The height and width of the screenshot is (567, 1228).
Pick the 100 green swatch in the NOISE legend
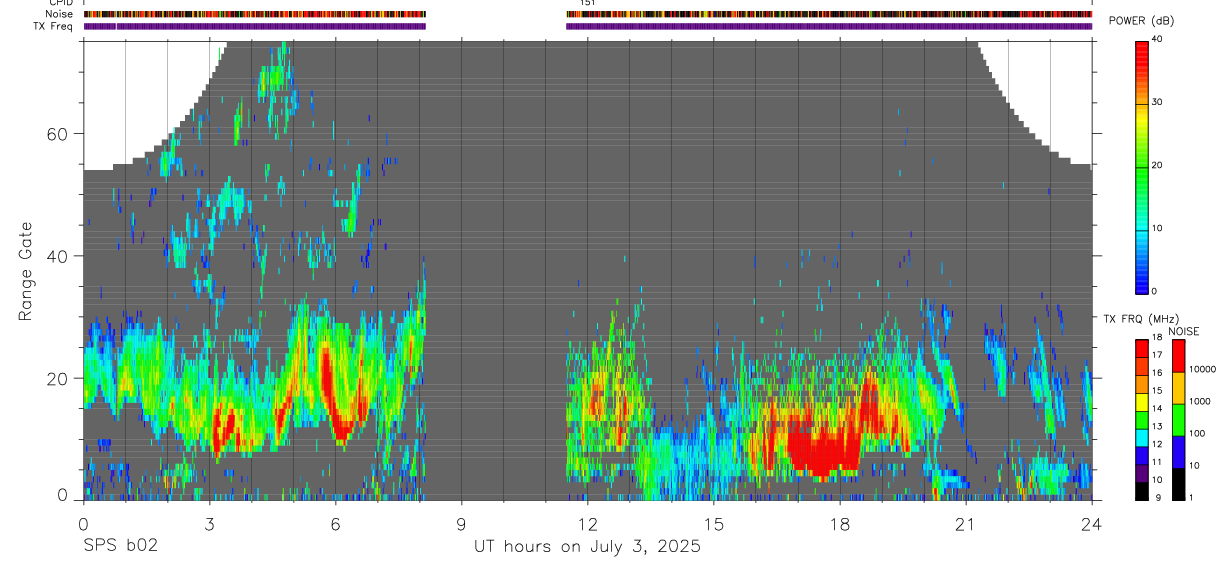[1178, 420]
